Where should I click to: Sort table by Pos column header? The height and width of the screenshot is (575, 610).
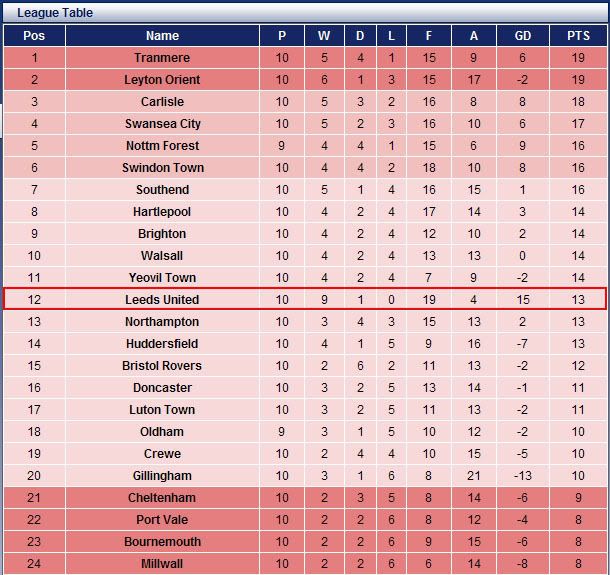pos(34,36)
